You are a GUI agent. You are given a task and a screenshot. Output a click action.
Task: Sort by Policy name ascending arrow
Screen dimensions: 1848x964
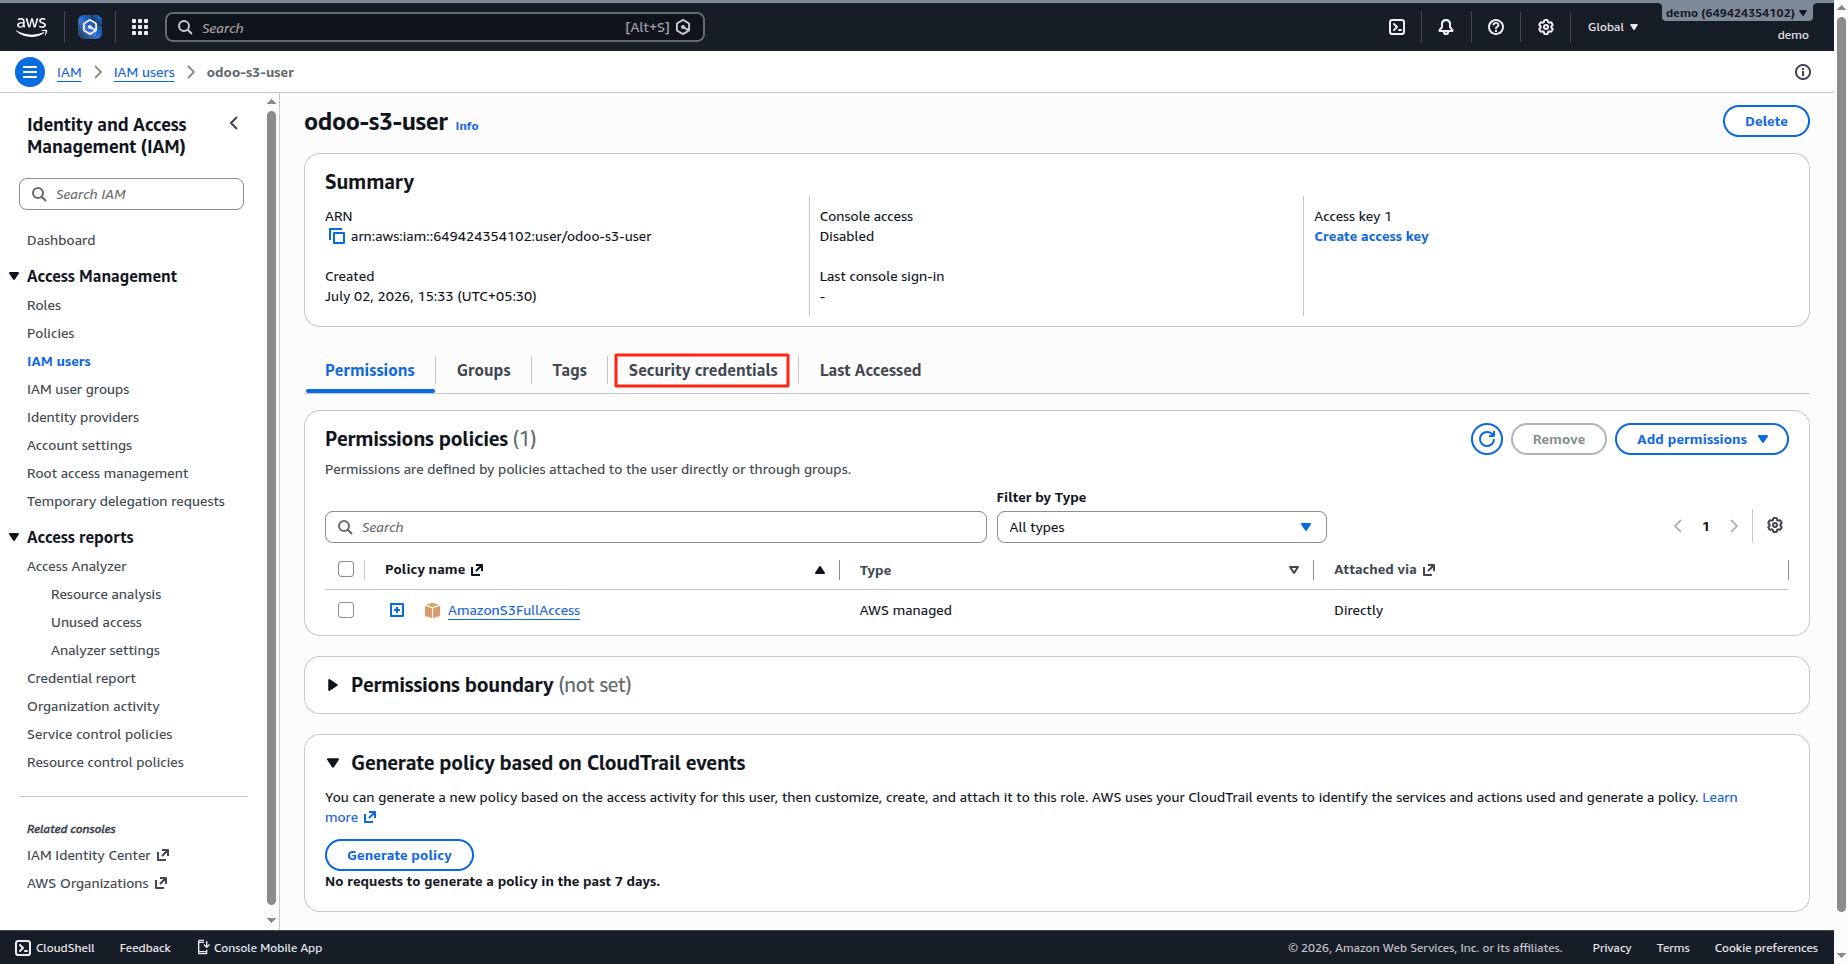coord(820,570)
